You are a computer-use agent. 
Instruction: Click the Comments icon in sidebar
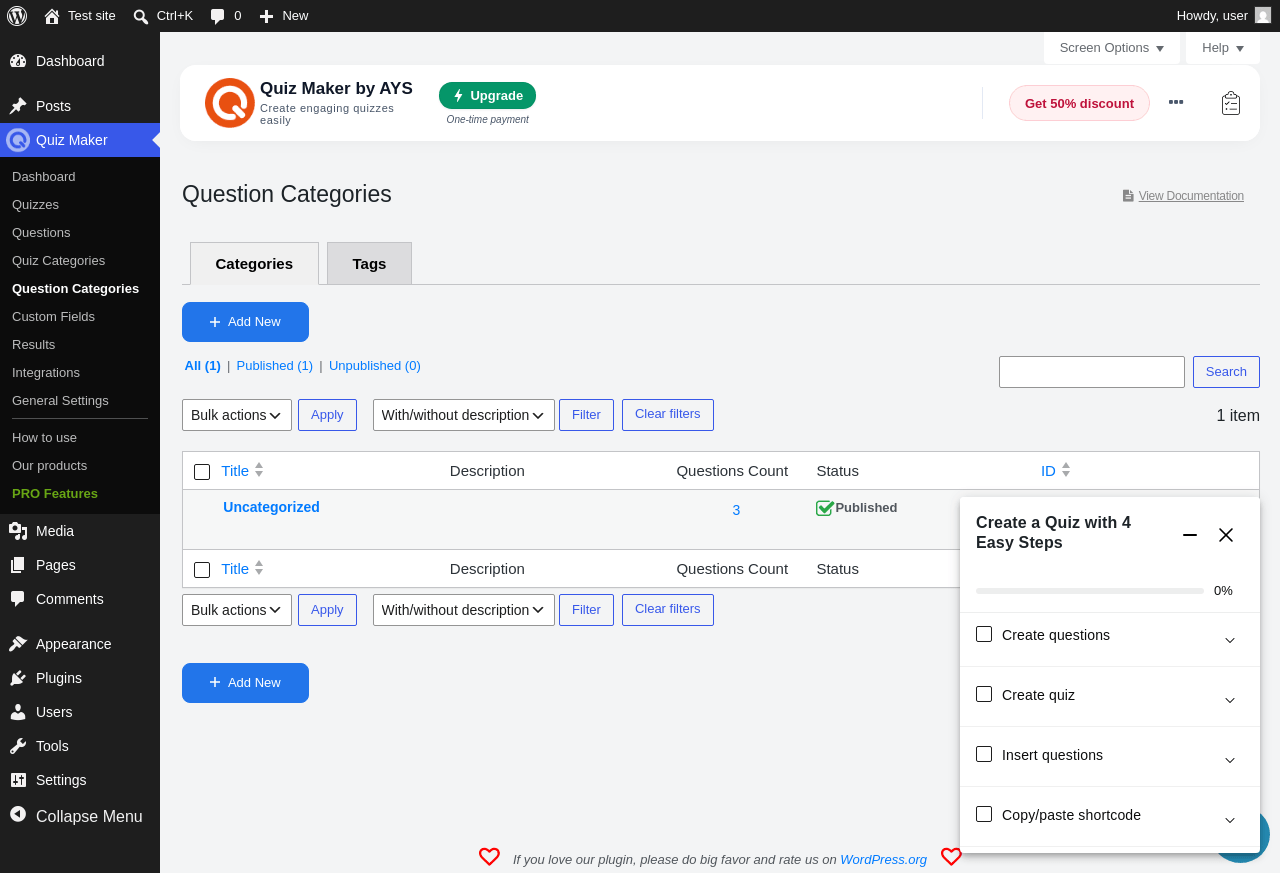[x=18, y=599]
